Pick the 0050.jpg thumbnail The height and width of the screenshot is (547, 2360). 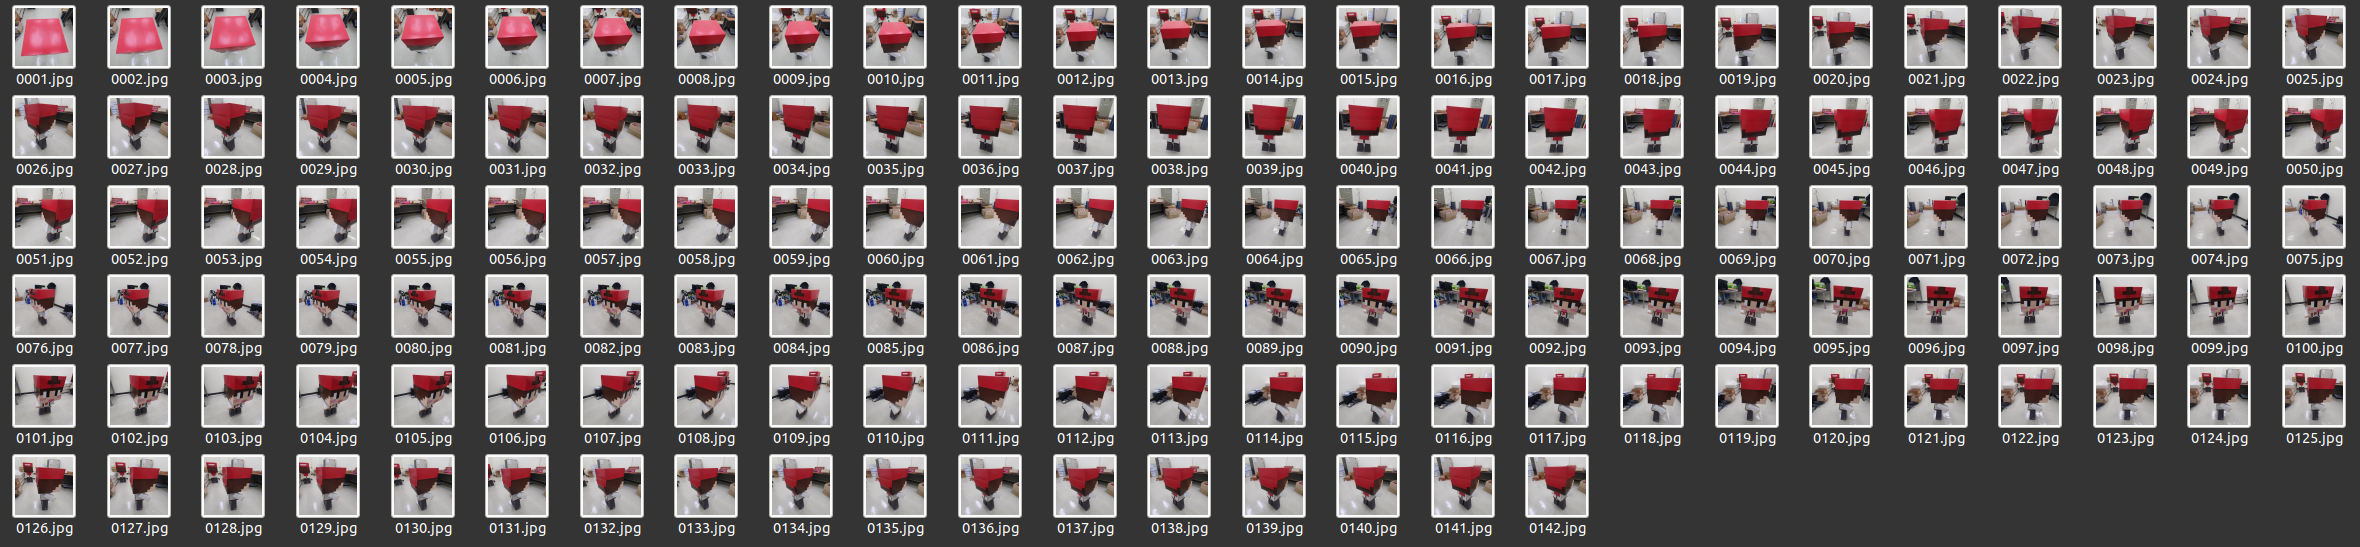coord(2314,127)
